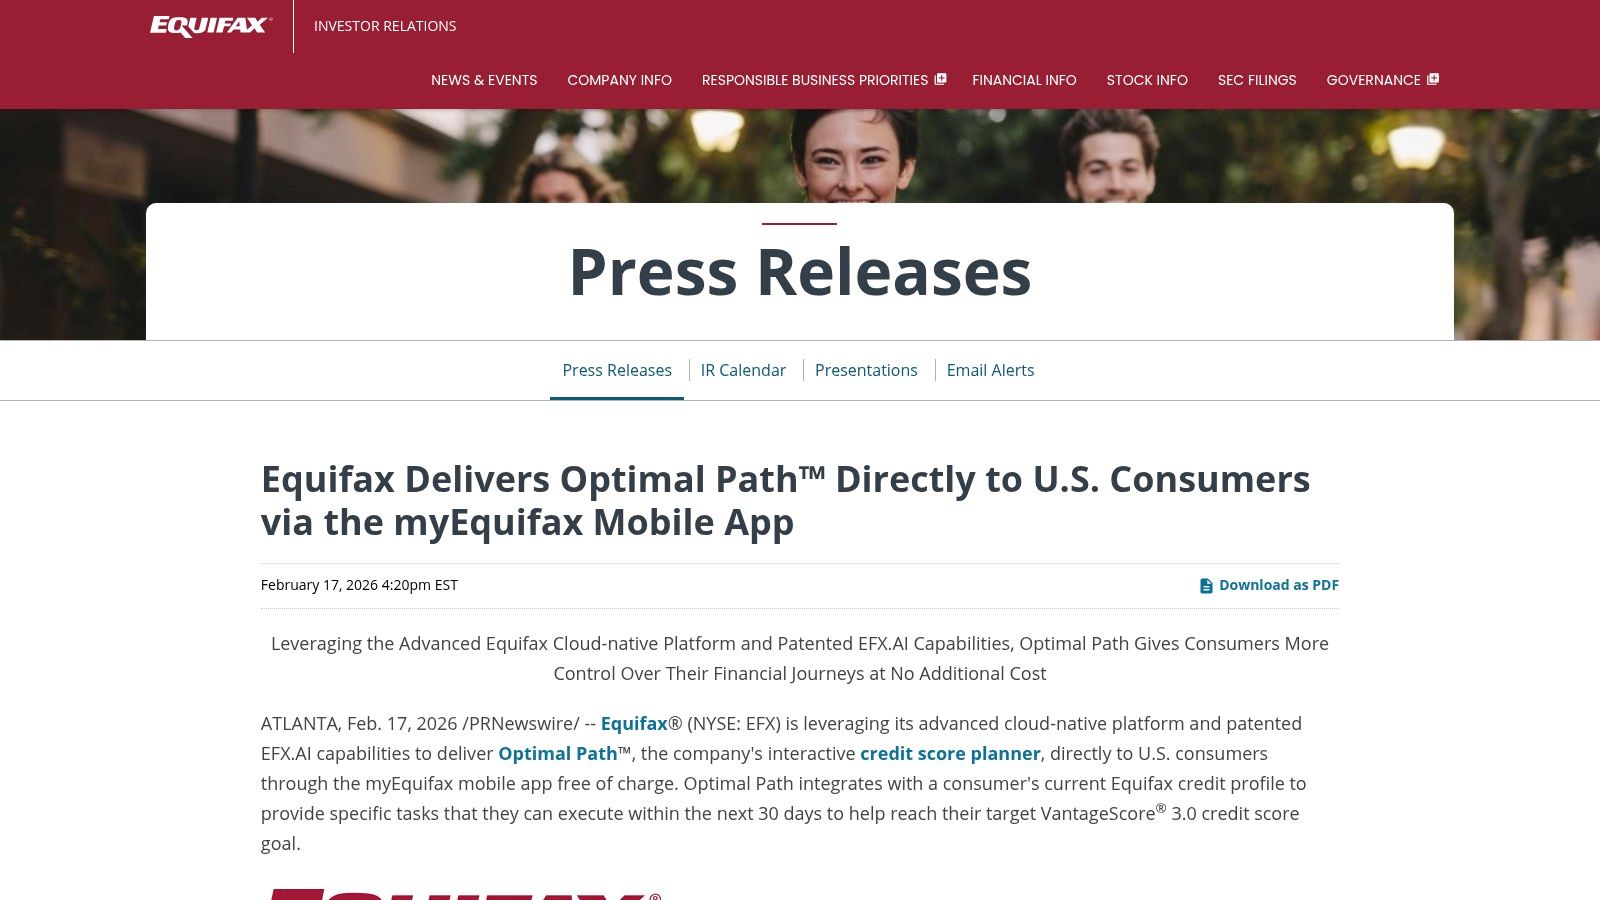The width and height of the screenshot is (1600, 900).
Task: Click the PDF document icon
Action: pyautogui.click(x=1206, y=586)
